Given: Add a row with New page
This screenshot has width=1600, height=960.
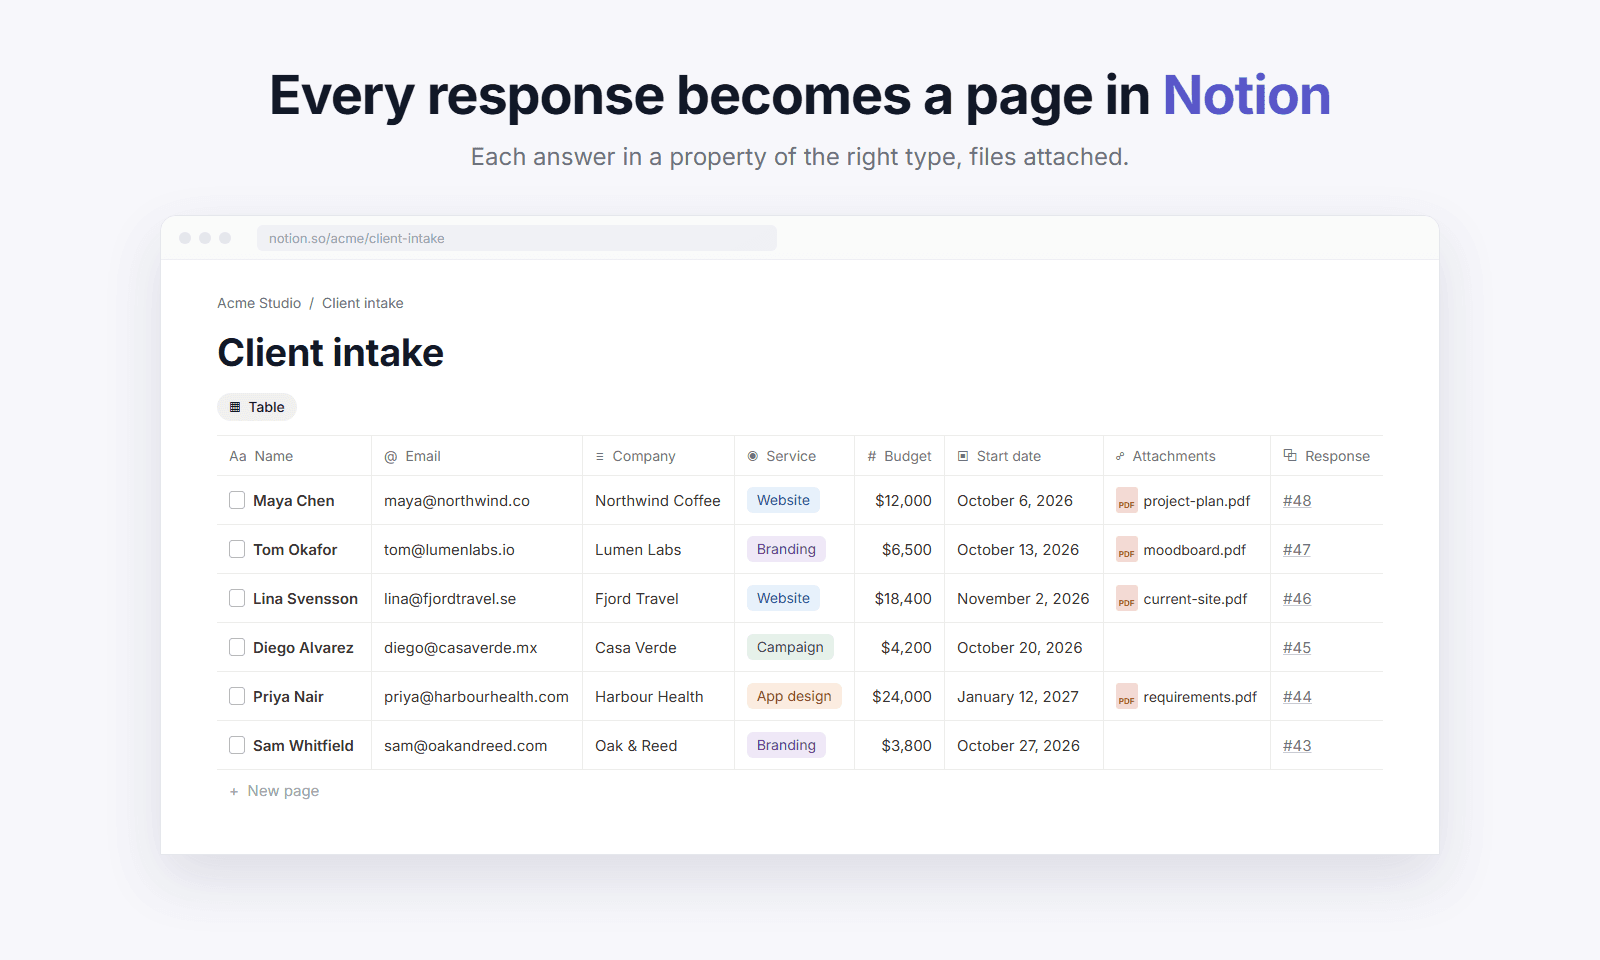Looking at the screenshot, I should [274, 791].
